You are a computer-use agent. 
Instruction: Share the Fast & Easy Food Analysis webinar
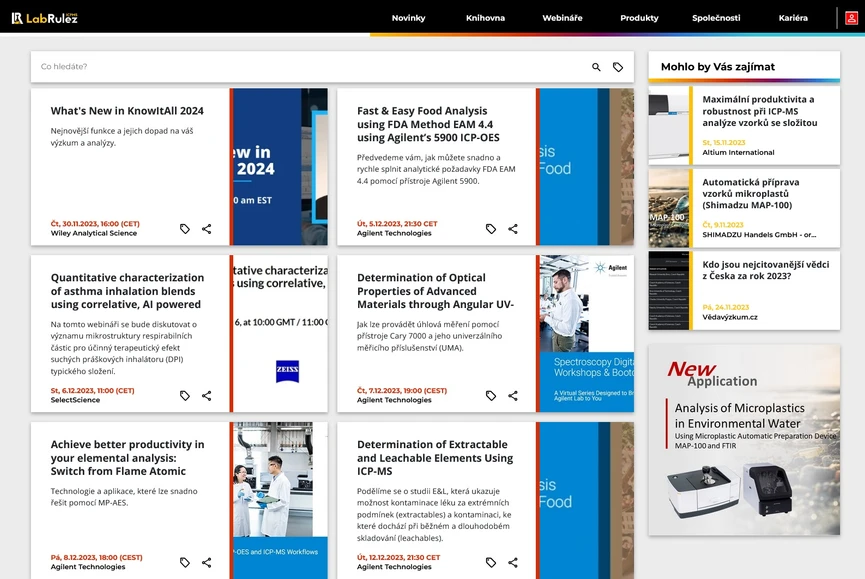coord(513,229)
